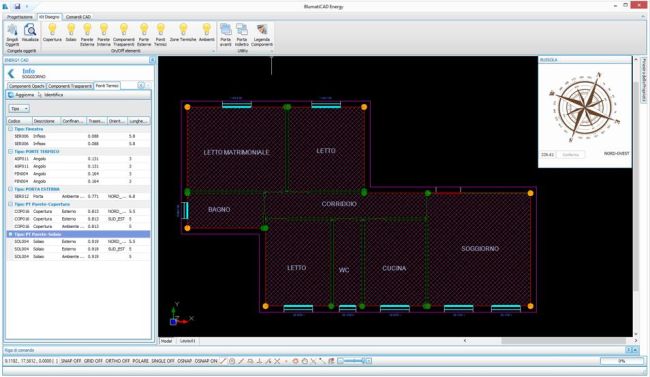Click the CUCINA room label
Image resolution: width=650 pixels, height=377 pixels.
394,268
